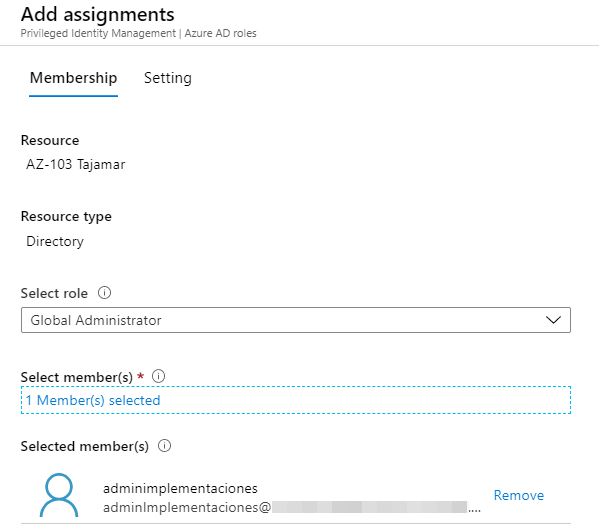
Task: Click the Select member(s) field label
Action: click(76, 377)
